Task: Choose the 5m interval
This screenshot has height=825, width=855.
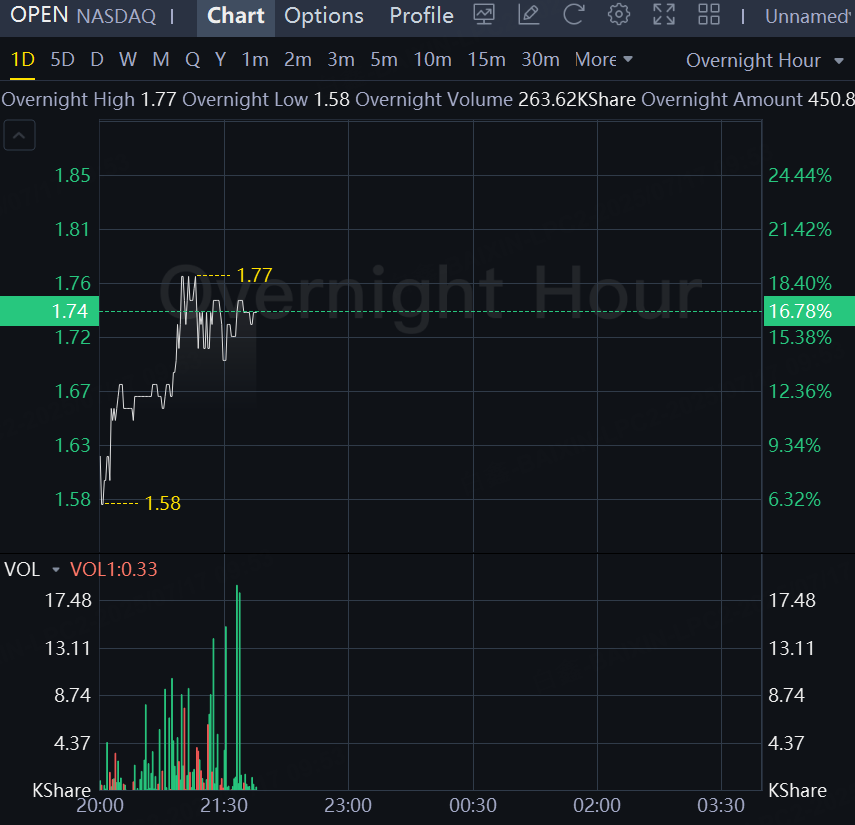Action: pyautogui.click(x=384, y=59)
